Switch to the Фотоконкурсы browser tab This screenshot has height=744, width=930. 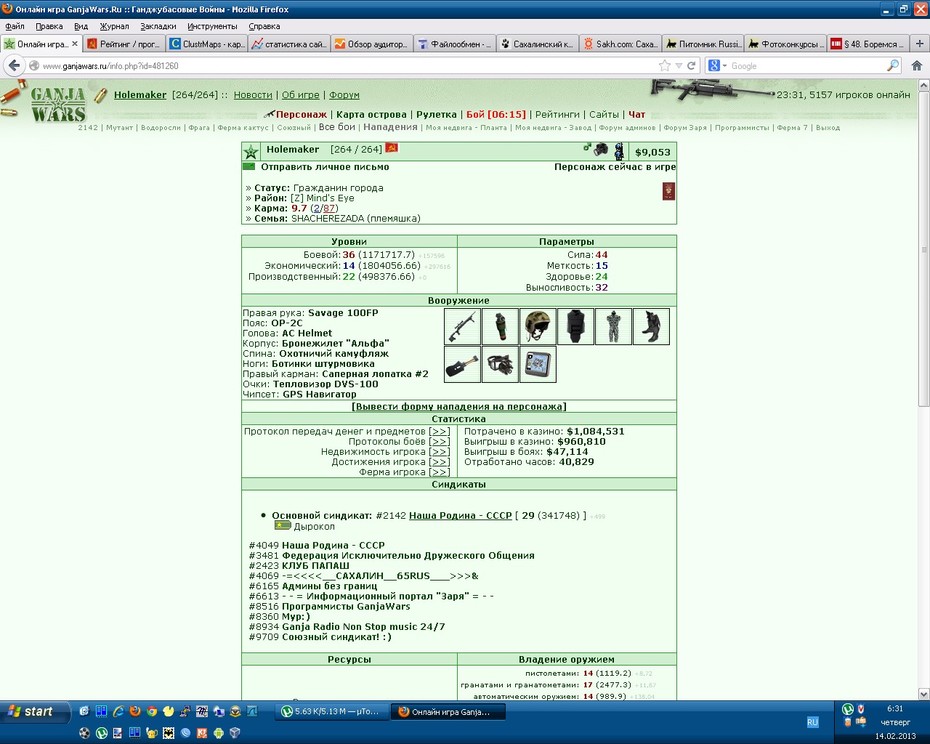click(785, 44)
